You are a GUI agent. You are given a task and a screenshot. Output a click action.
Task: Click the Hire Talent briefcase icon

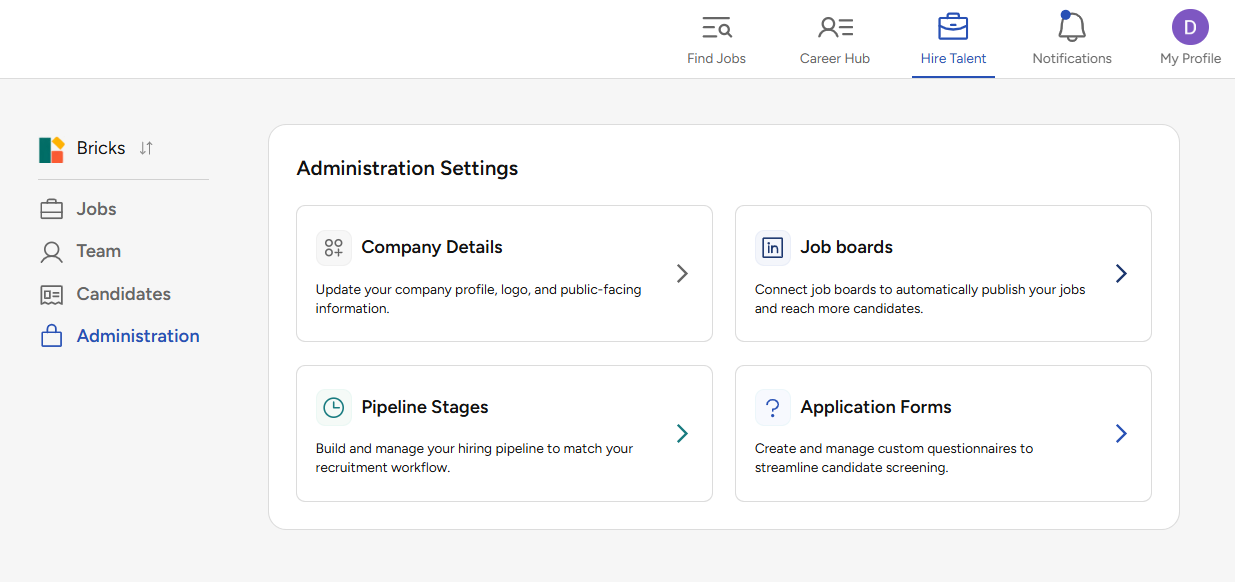pos(953,27)
